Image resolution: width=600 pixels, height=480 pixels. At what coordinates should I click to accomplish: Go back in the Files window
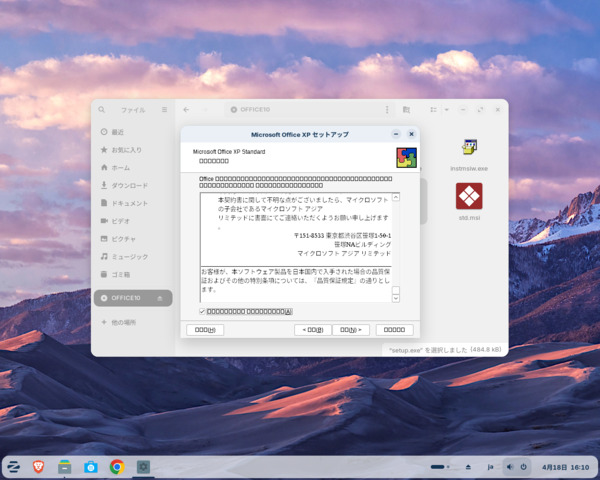(186, 110)
